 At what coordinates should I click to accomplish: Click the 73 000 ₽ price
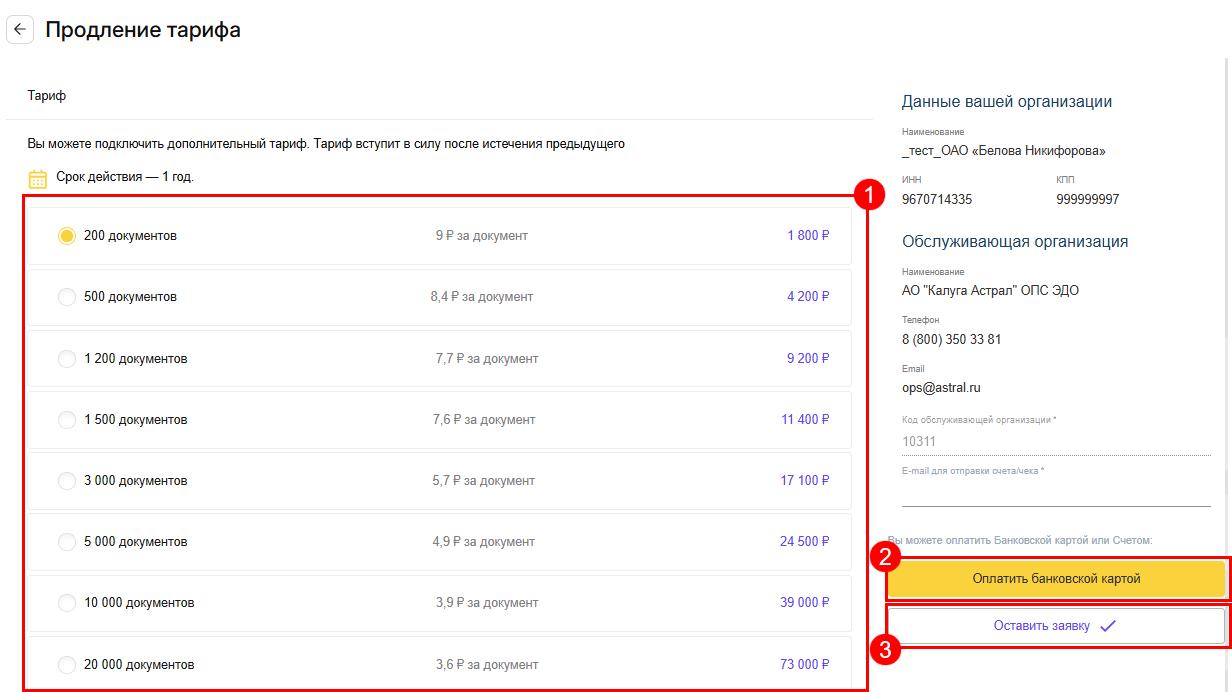tap(804, 665)
